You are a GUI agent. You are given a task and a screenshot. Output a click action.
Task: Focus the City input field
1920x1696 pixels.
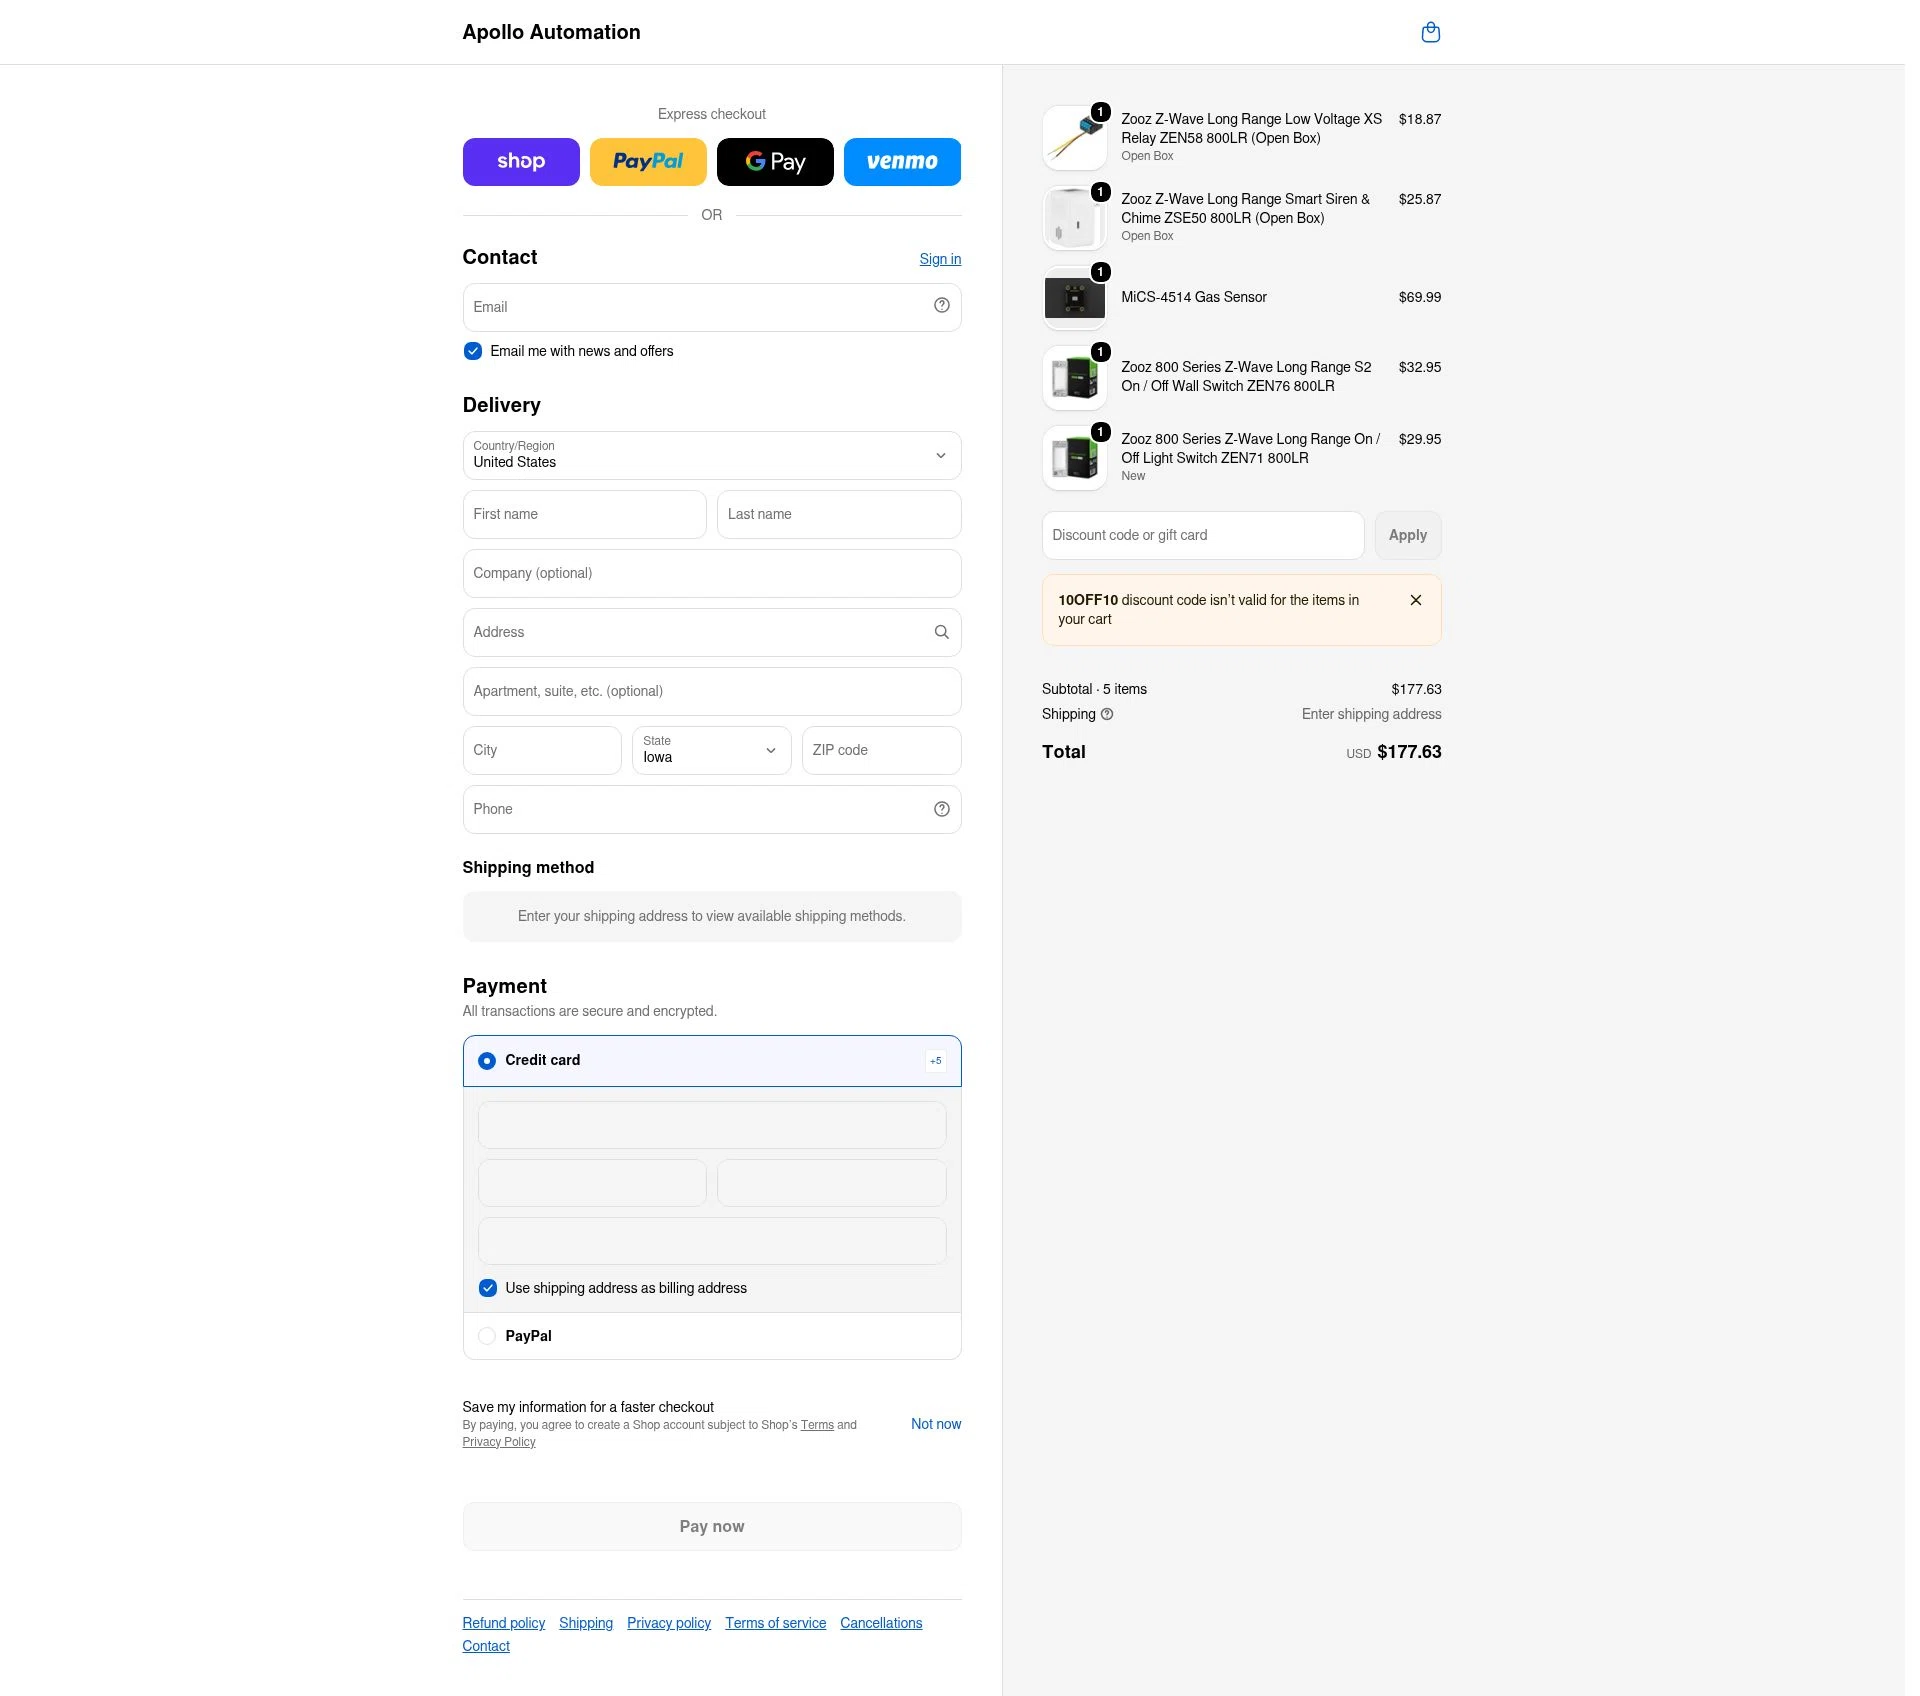(x=542, y=751)
